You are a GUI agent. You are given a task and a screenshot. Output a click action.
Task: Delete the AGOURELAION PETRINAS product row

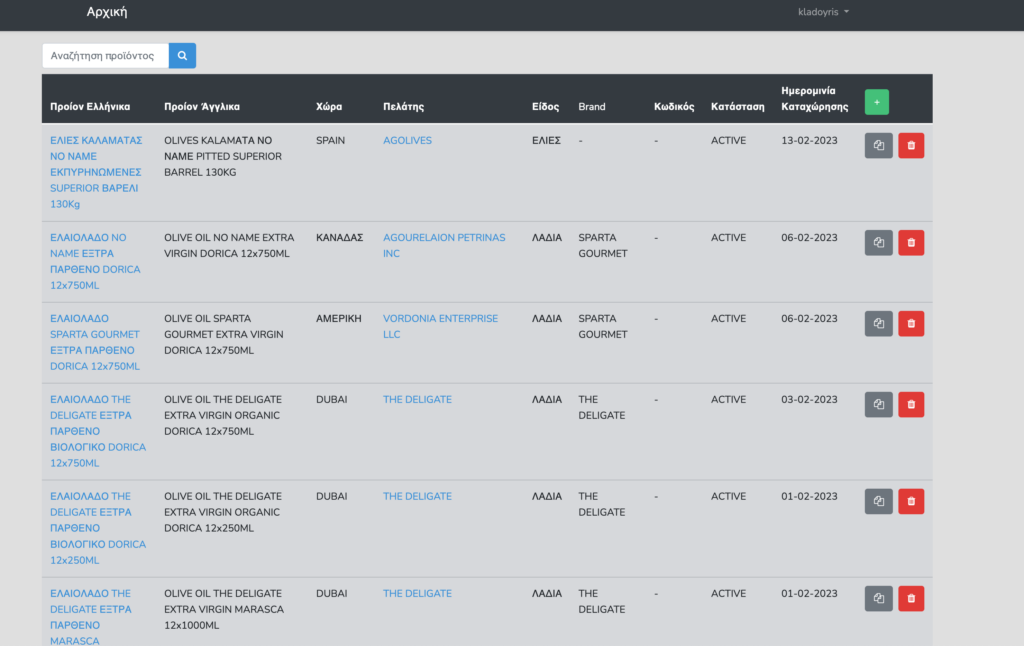(911, 242)
